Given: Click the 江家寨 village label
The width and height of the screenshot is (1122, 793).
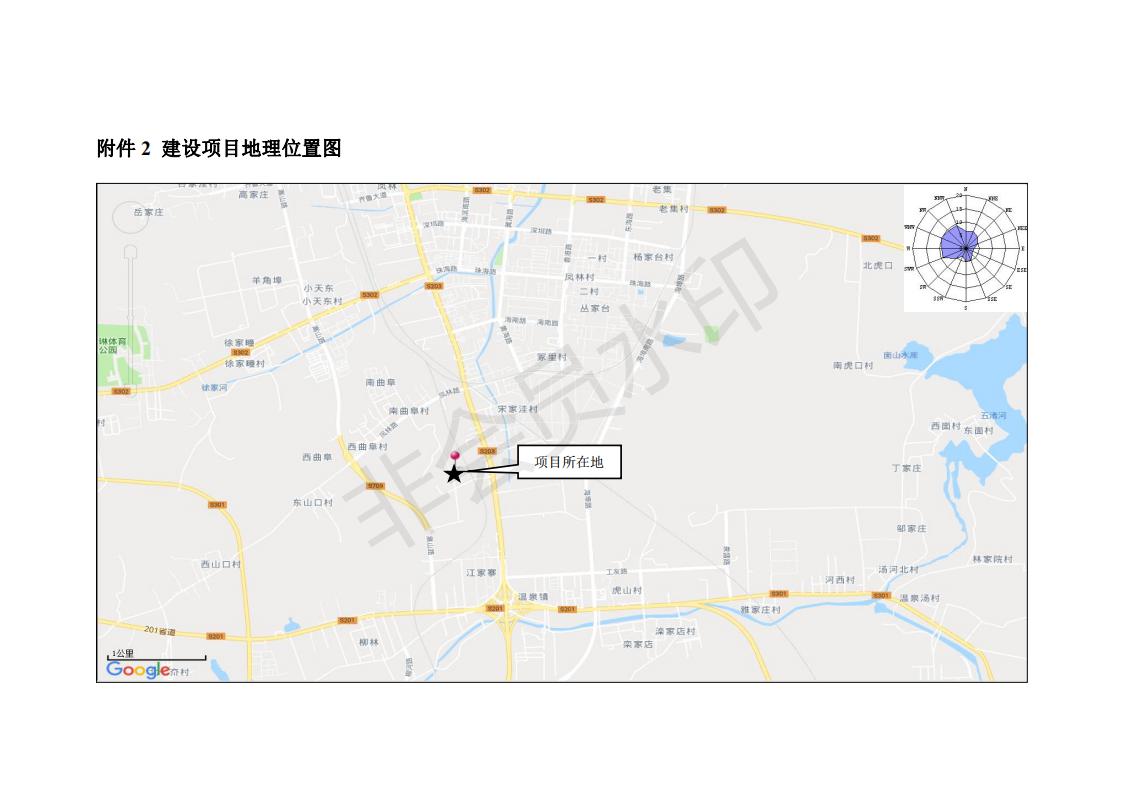Looking at the screenshot, I should pos(481,573).
